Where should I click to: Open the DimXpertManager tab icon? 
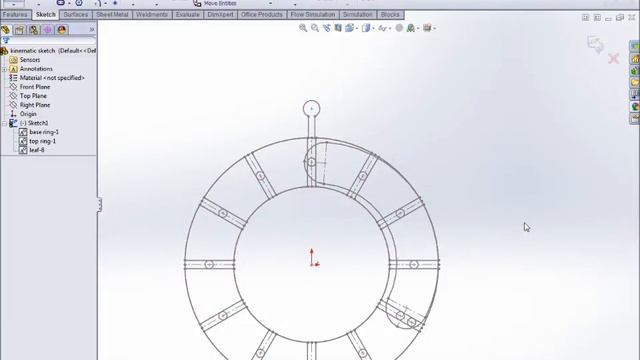[x=48, y=30]
